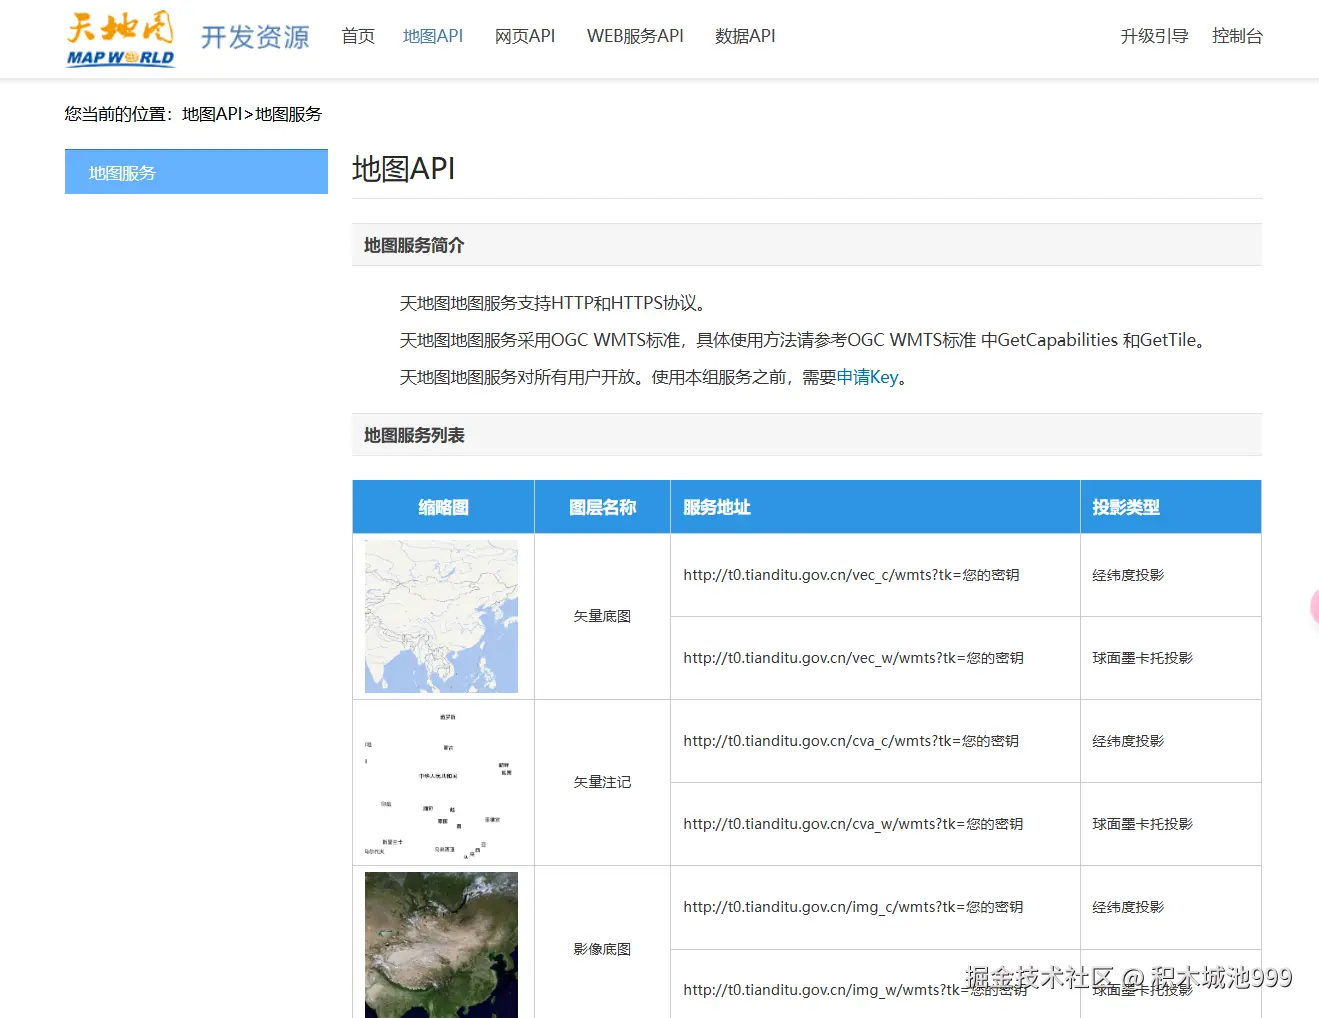Click the 天地图 MAP WORLD logo
Viewport: 1319px width, 1018px height.
coord(120,39)
